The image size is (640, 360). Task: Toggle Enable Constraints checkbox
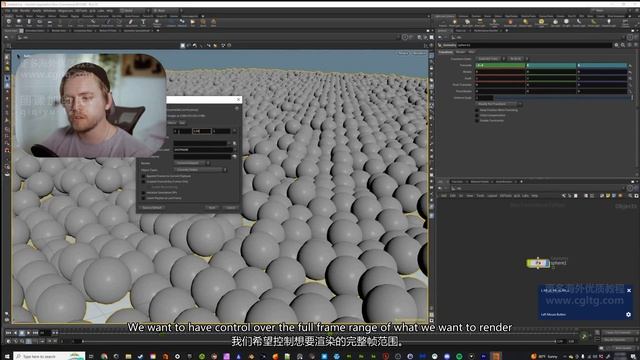point(477,120)
